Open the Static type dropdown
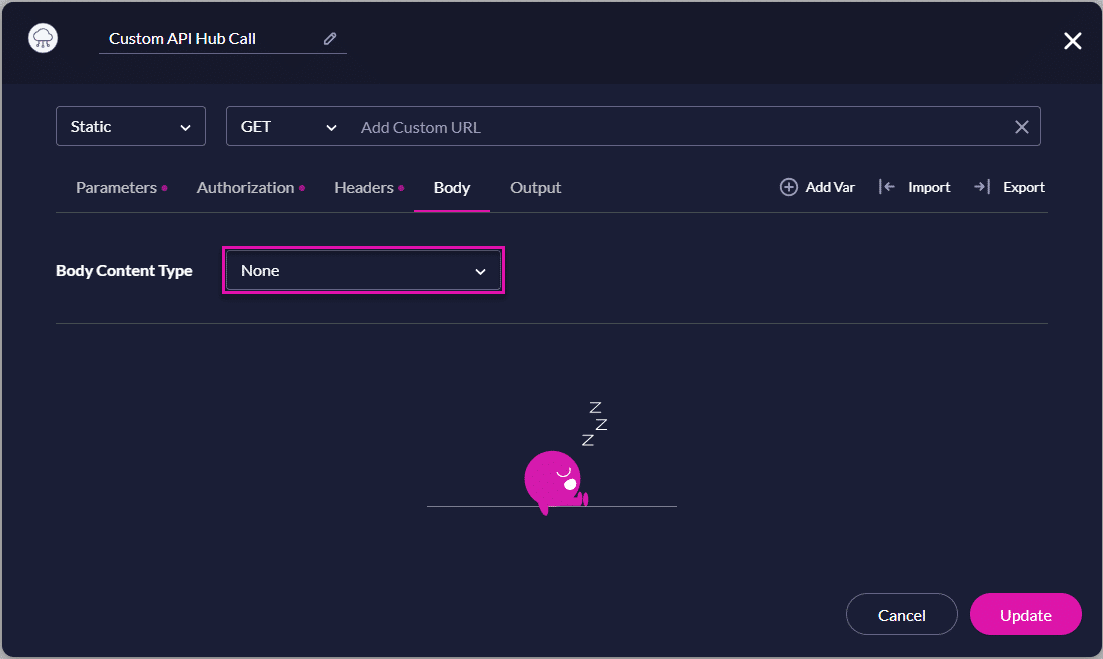This screenshot has height=659, width=1103. click(131, 127)
